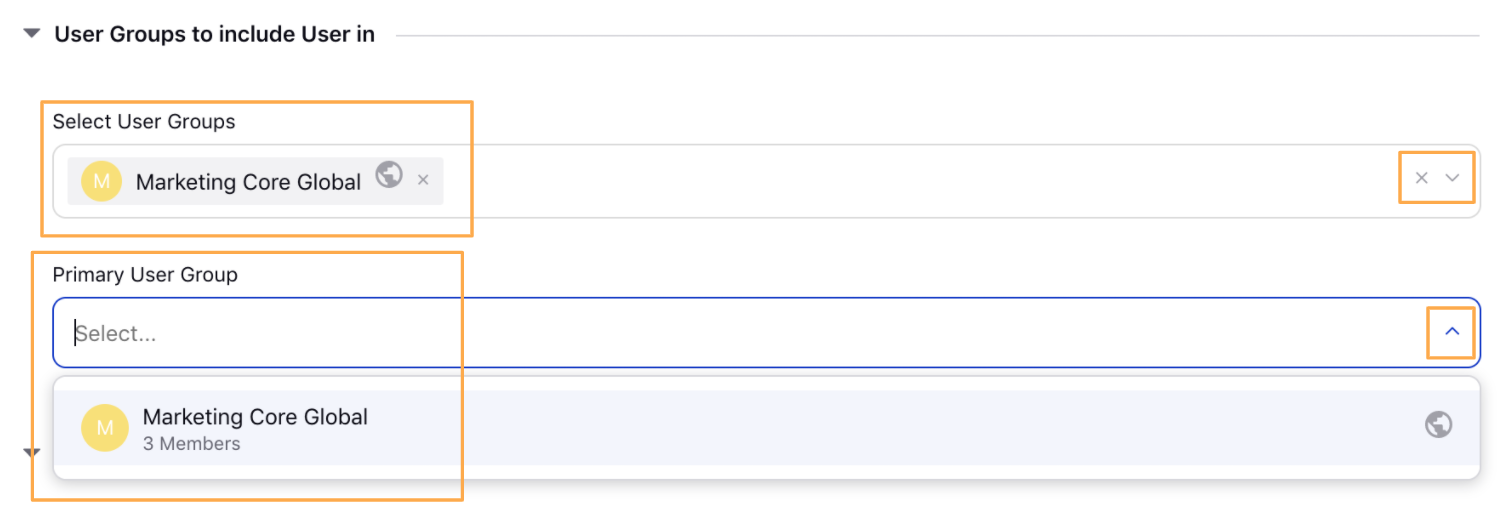Click yellow M avatar in the selected chip
The image size is (1508, 526).
tap(101, 181)
